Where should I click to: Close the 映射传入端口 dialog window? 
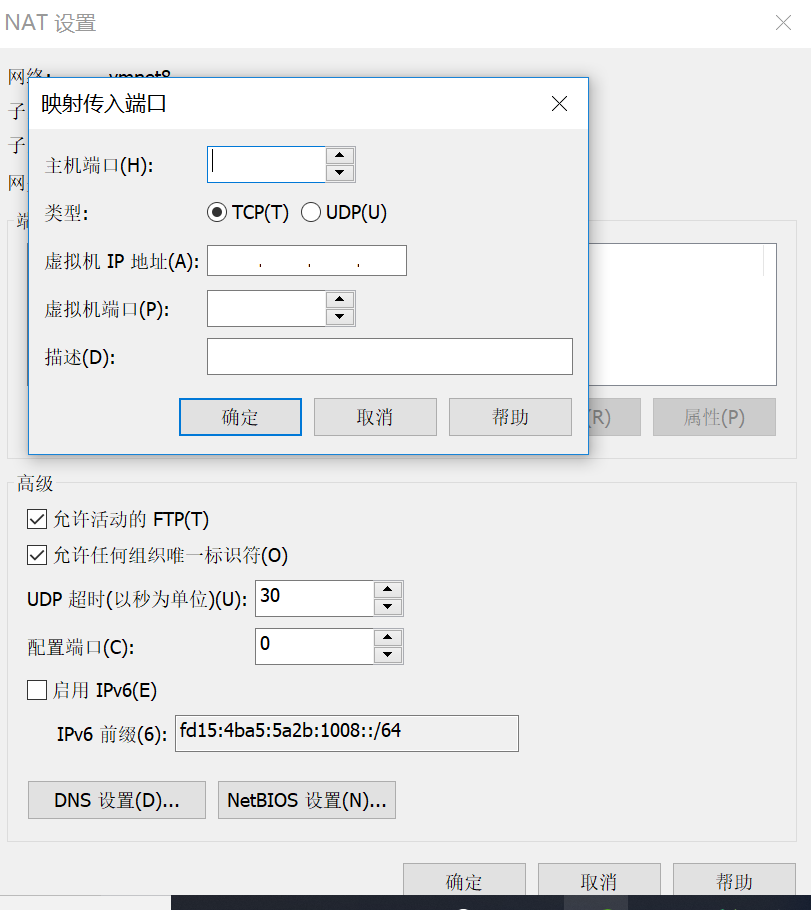click(559, 104)
